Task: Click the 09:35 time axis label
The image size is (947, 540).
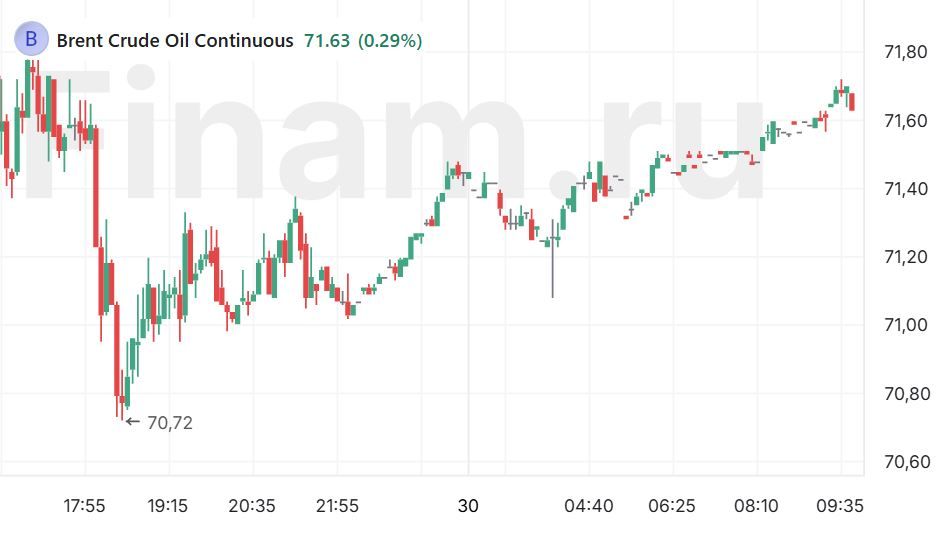Action: pos(841,506)
